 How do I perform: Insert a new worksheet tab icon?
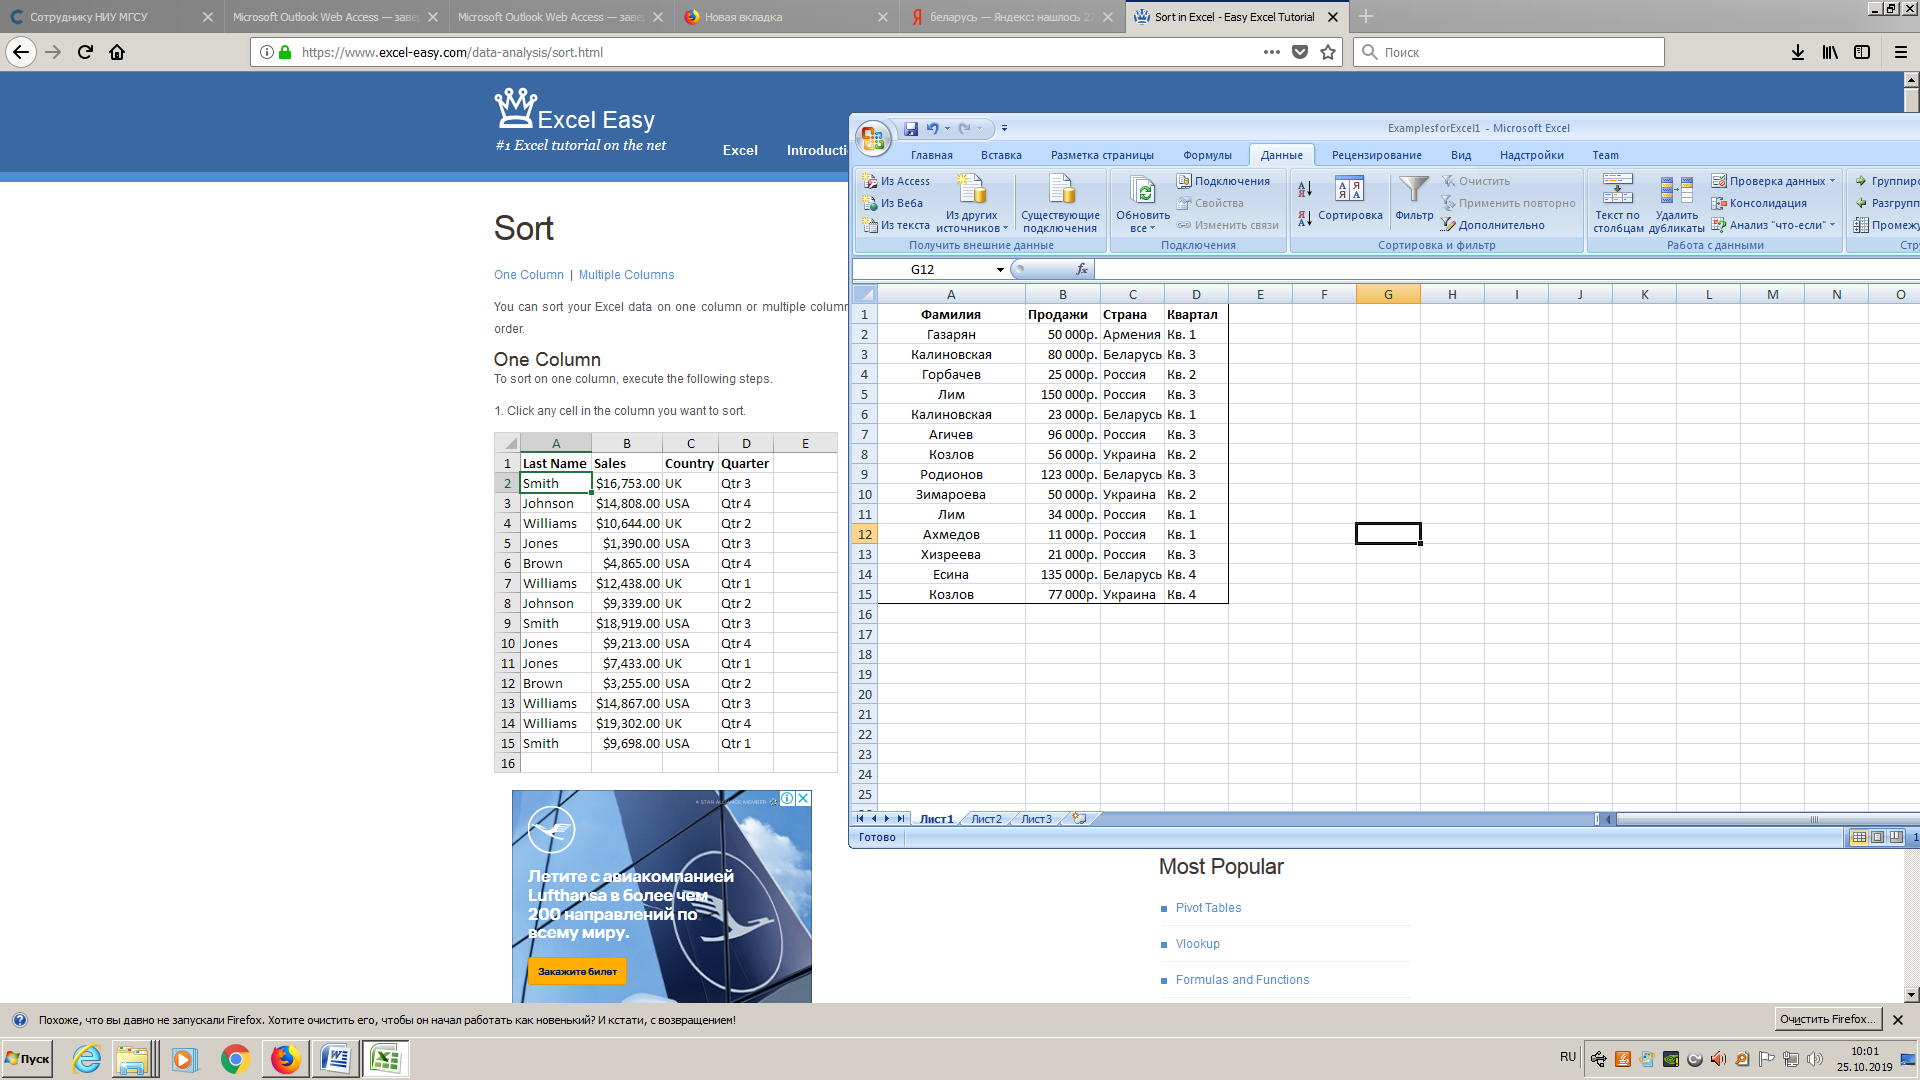tap(1079, 818)
